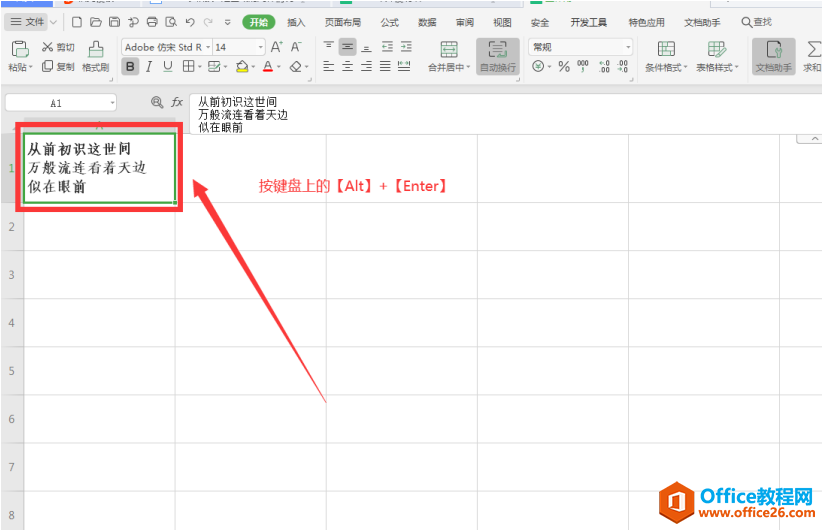Cut selection with 剪切 scissors
This screenshot has height=530, width=822.
click(x=58, y=47)
